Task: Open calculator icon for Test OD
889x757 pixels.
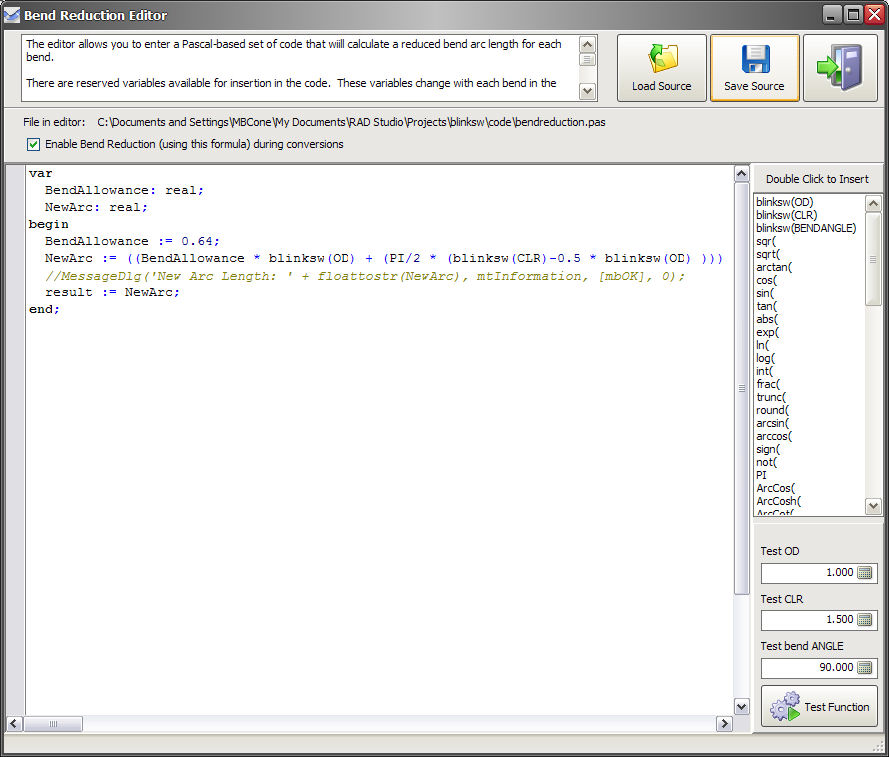Action: (x=866, y=573)
